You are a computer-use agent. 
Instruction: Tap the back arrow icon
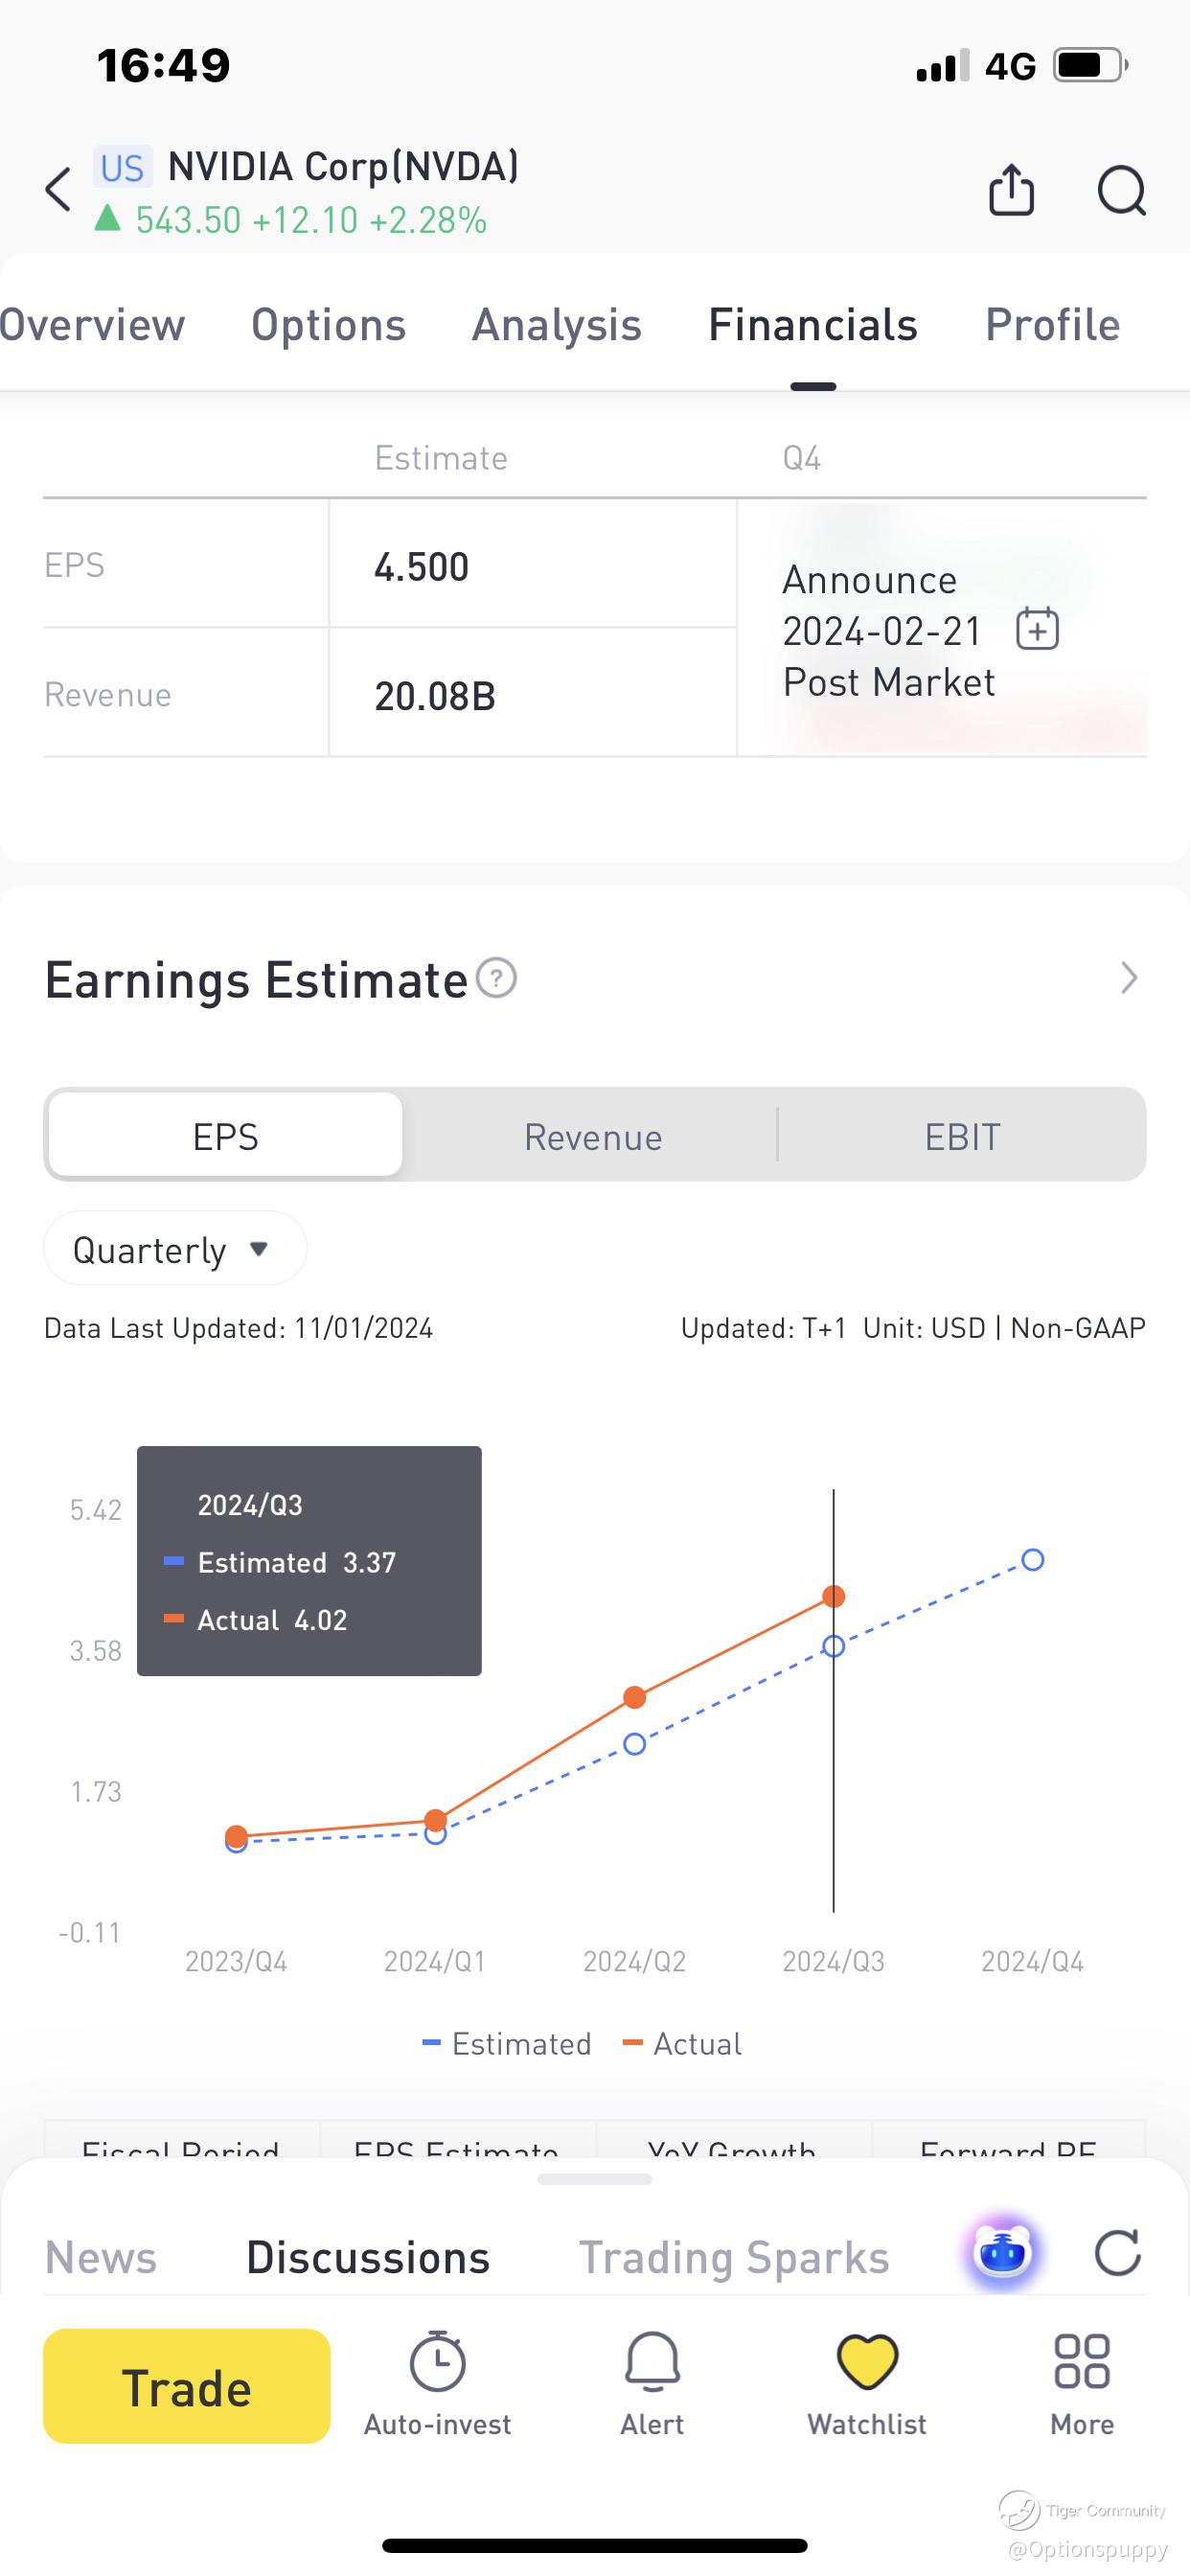(59, 189)
